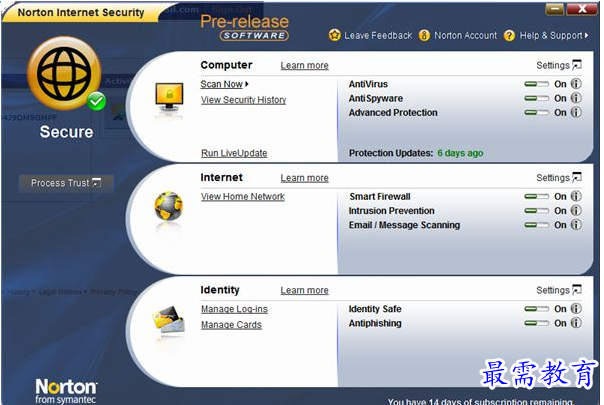Open the Process Trust panel button
Screen dimensions: 604x405
pyautogui.click(x=66, y=183)
